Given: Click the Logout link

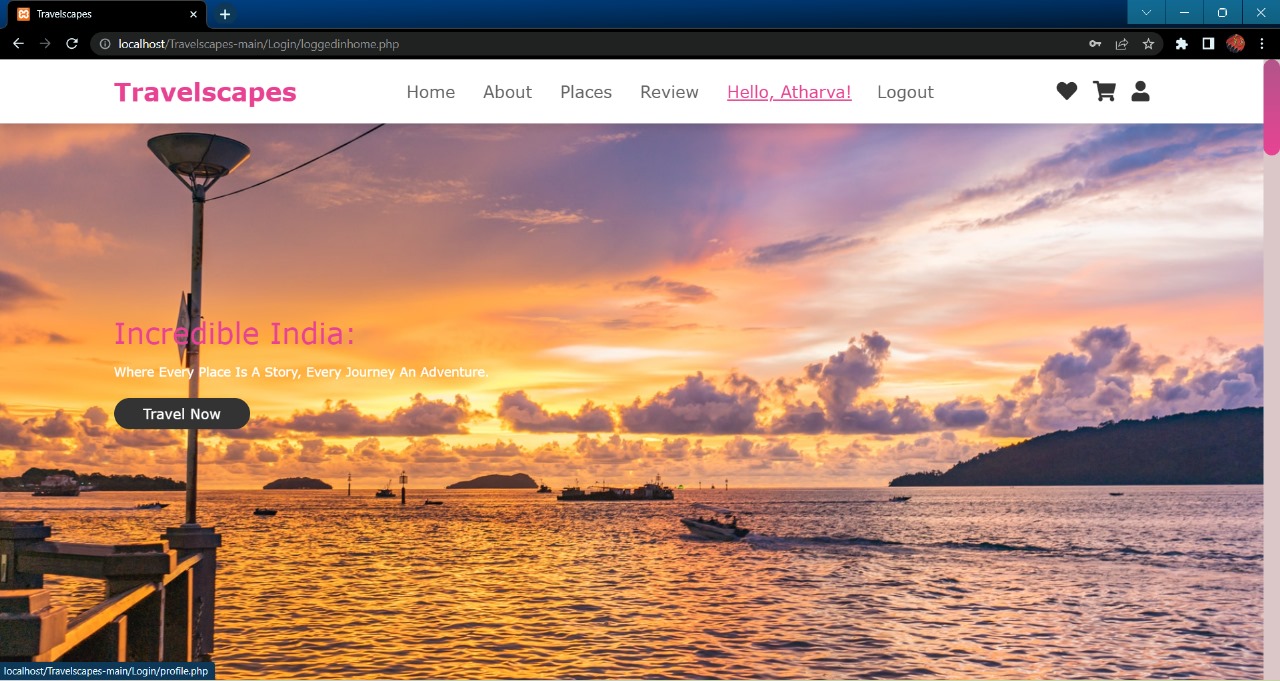Looking at the screenshot, I should click(x=905, y=92).
